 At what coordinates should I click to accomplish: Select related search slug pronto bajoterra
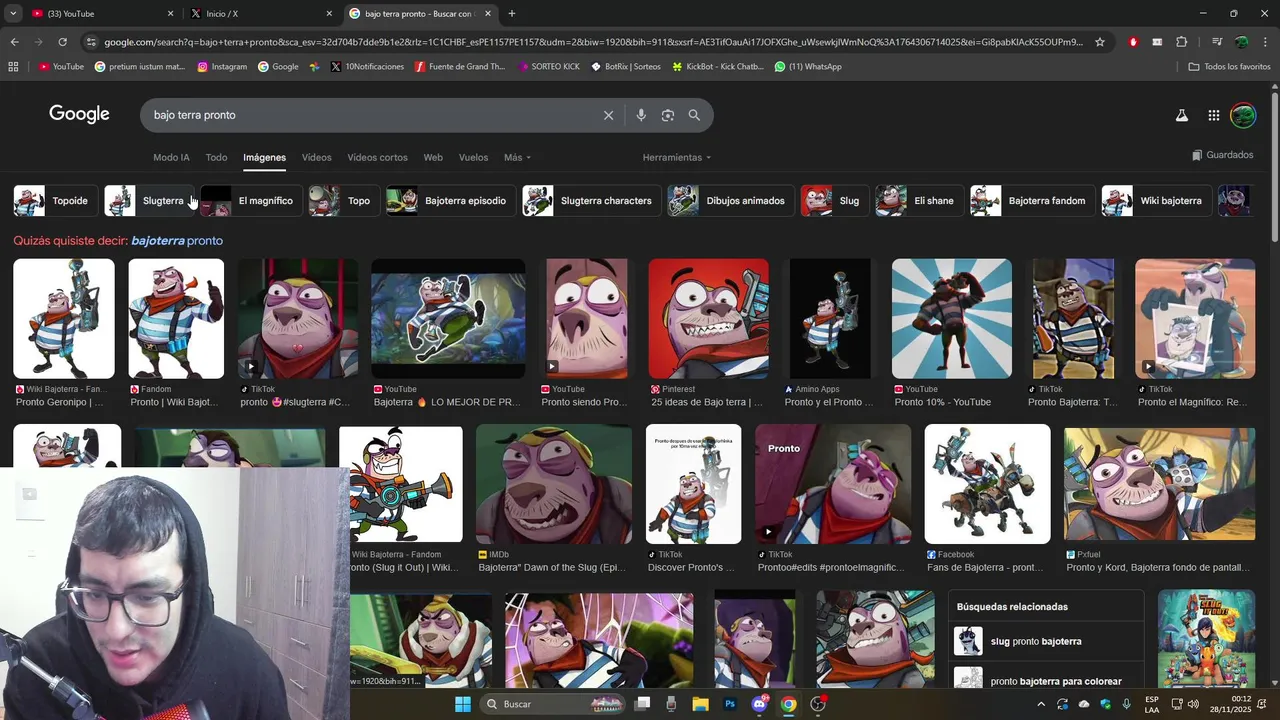point(1046,641)
